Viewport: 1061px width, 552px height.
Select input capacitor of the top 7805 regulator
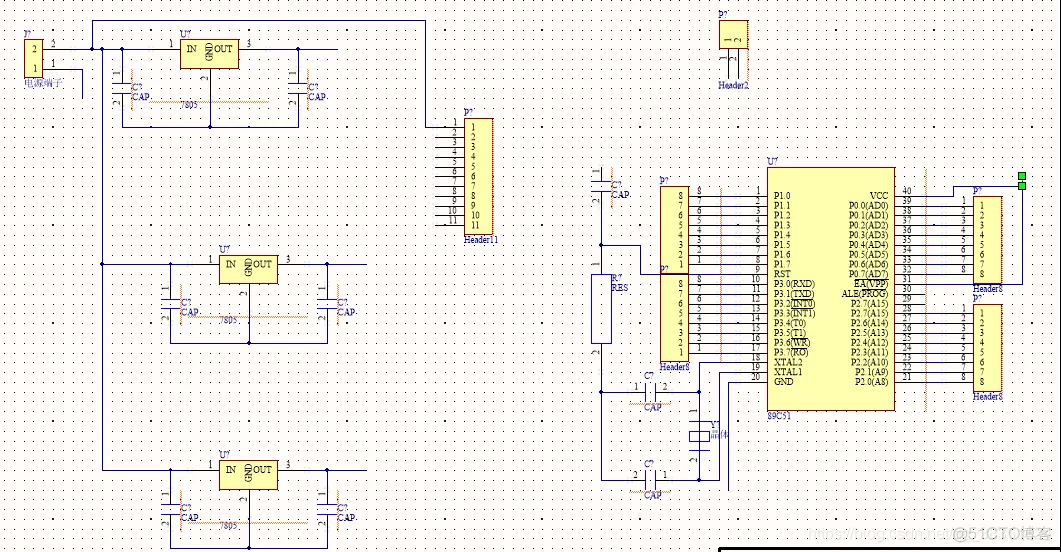click(x=122, y=88)
